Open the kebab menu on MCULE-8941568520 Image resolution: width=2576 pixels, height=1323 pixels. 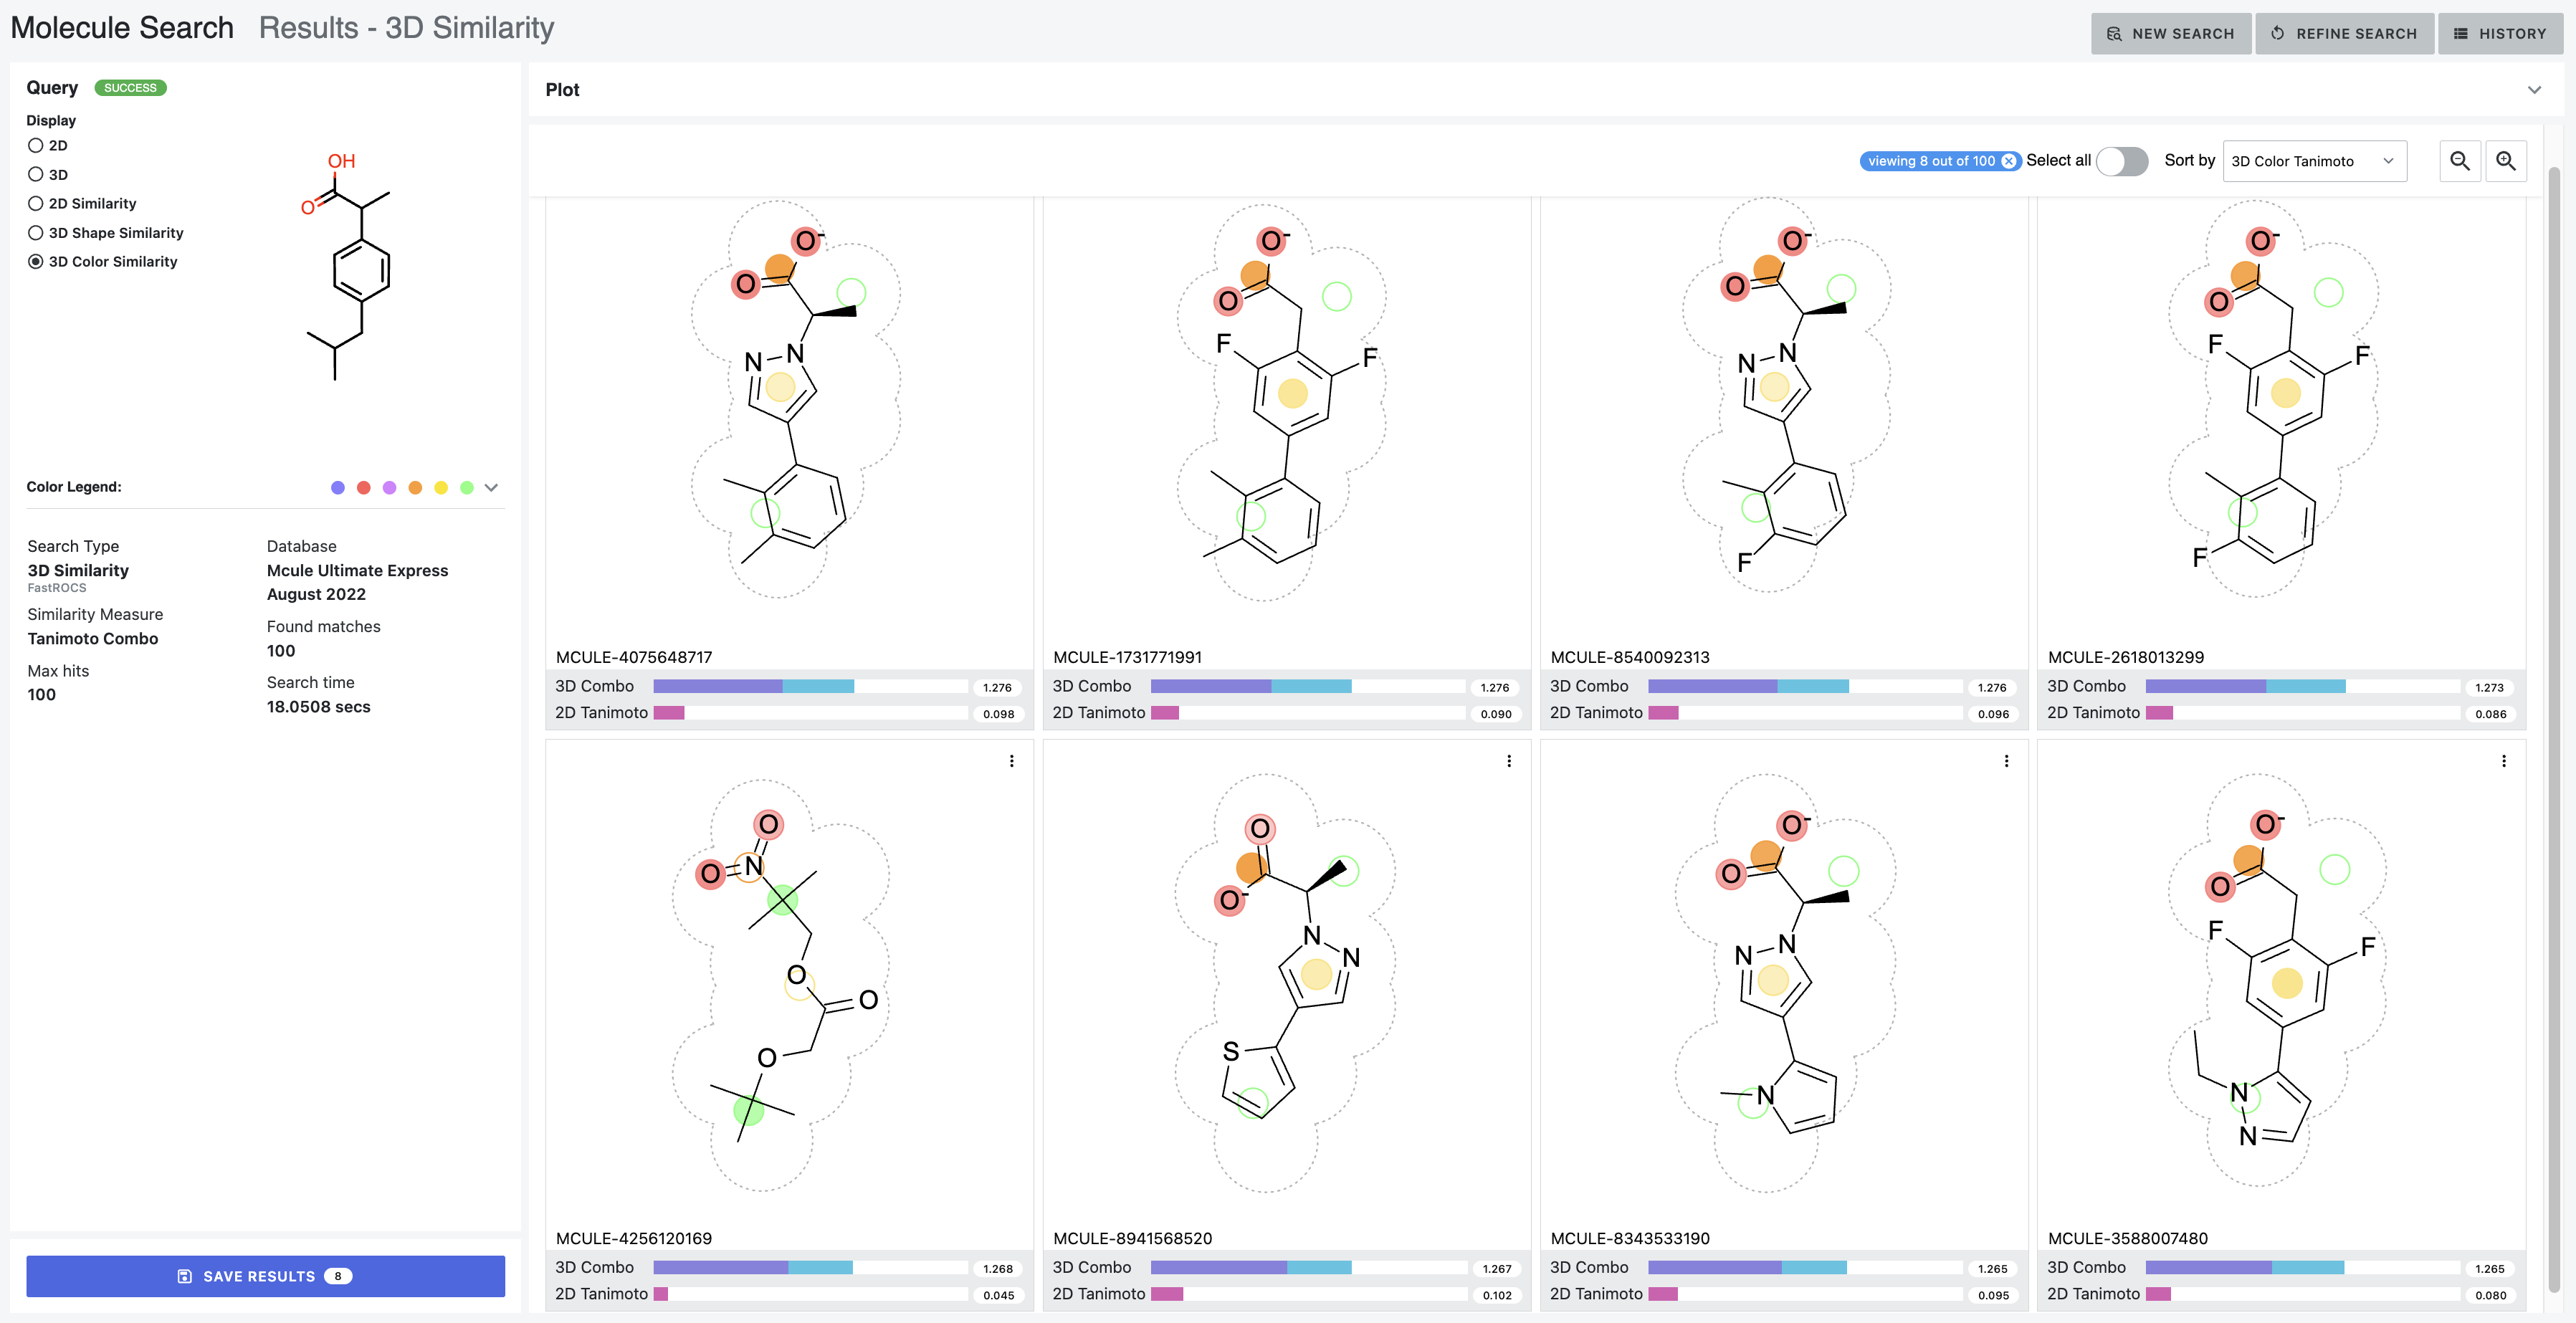point(1509,760)
